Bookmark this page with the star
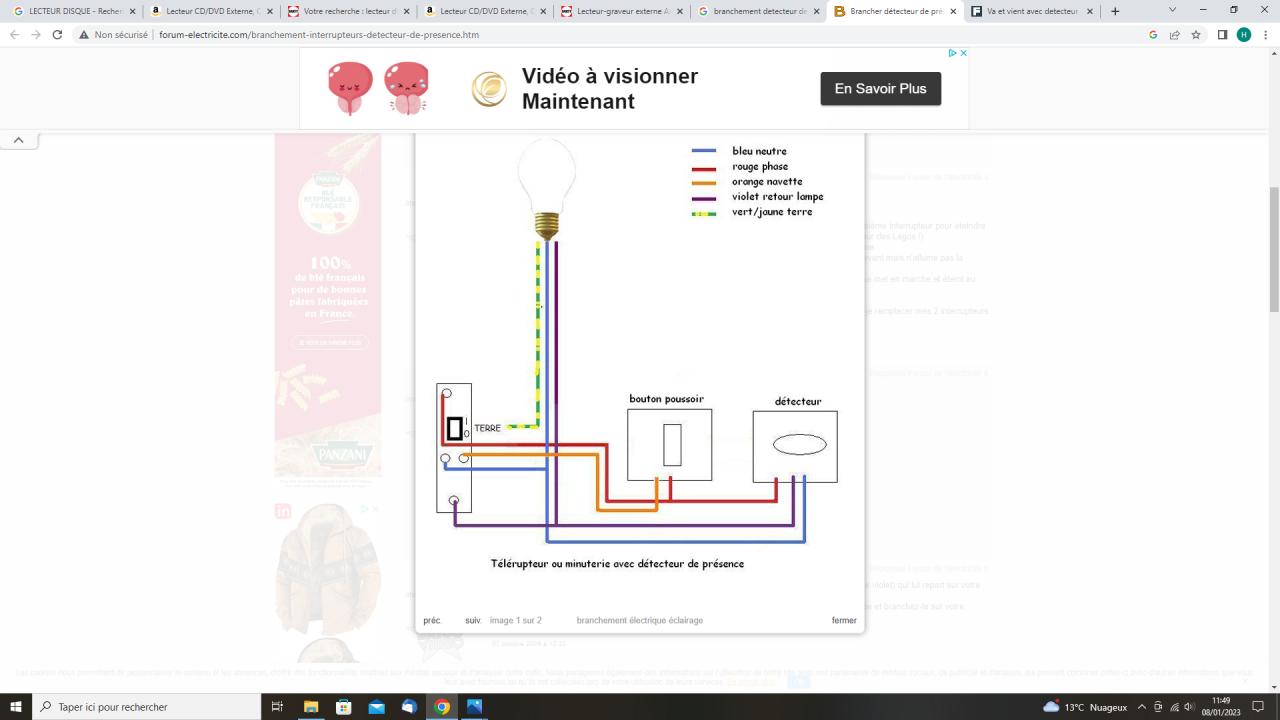Image resolution: width=1280 pixels, height=720 pixels. coord(1196,34)
